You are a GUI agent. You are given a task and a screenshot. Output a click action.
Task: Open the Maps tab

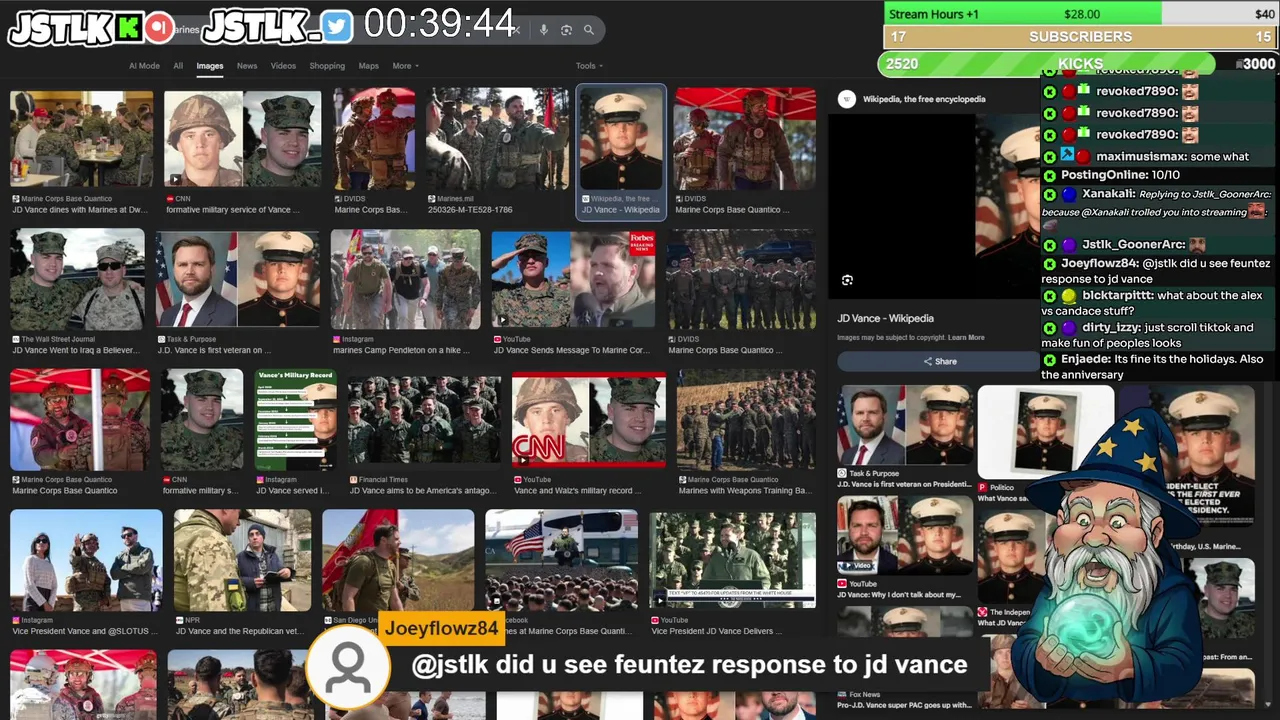[368, 66]
